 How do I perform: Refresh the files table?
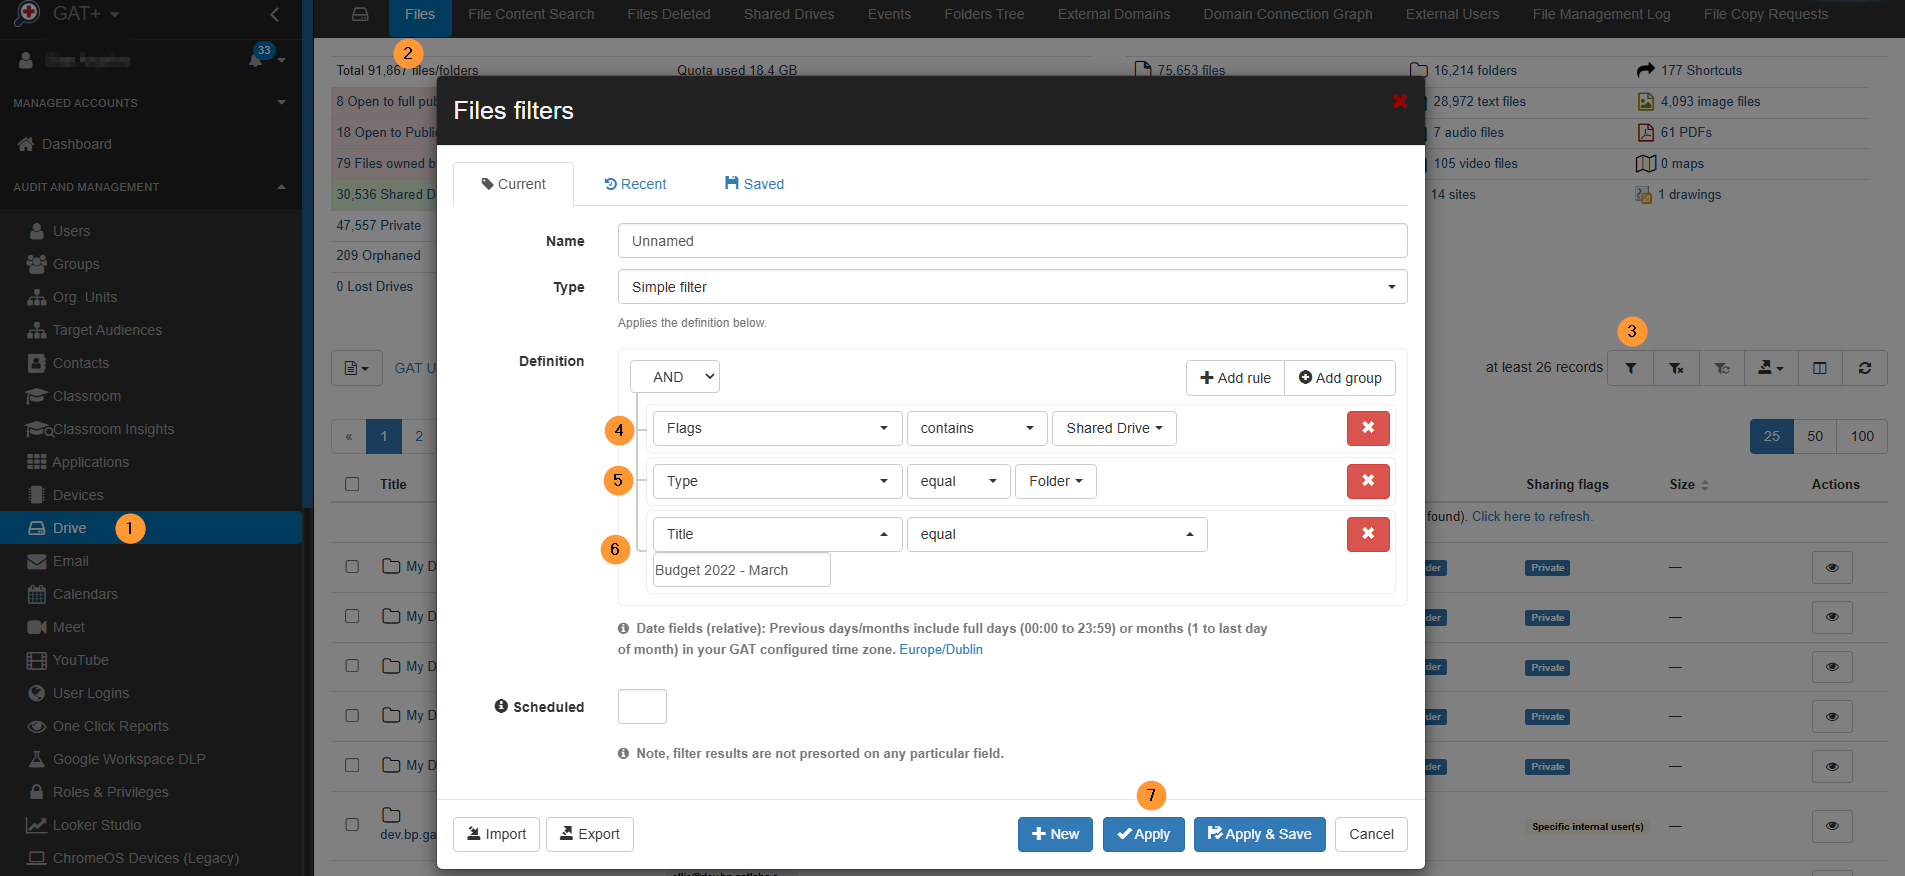[x=1864, y=368]
